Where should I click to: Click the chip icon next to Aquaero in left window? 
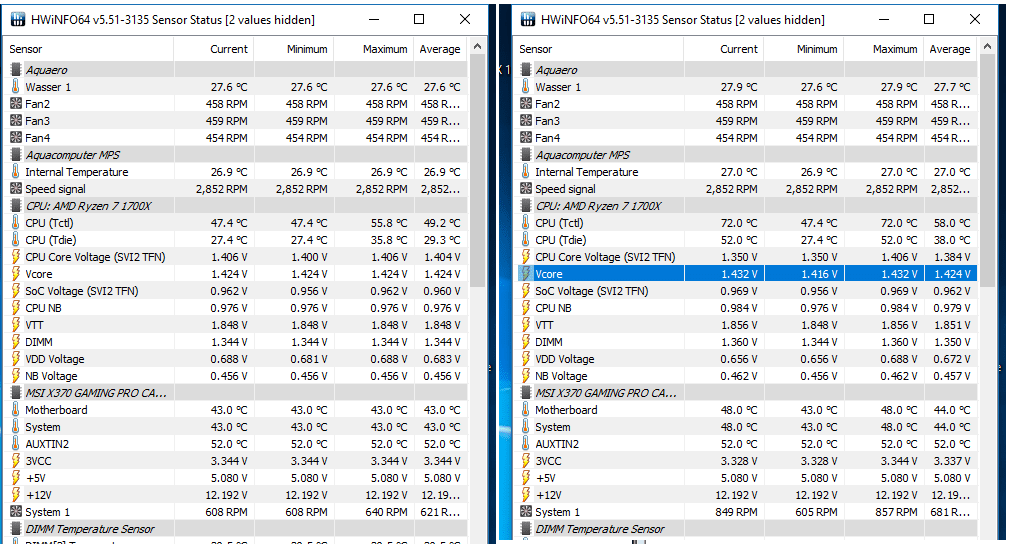(15, 70)
